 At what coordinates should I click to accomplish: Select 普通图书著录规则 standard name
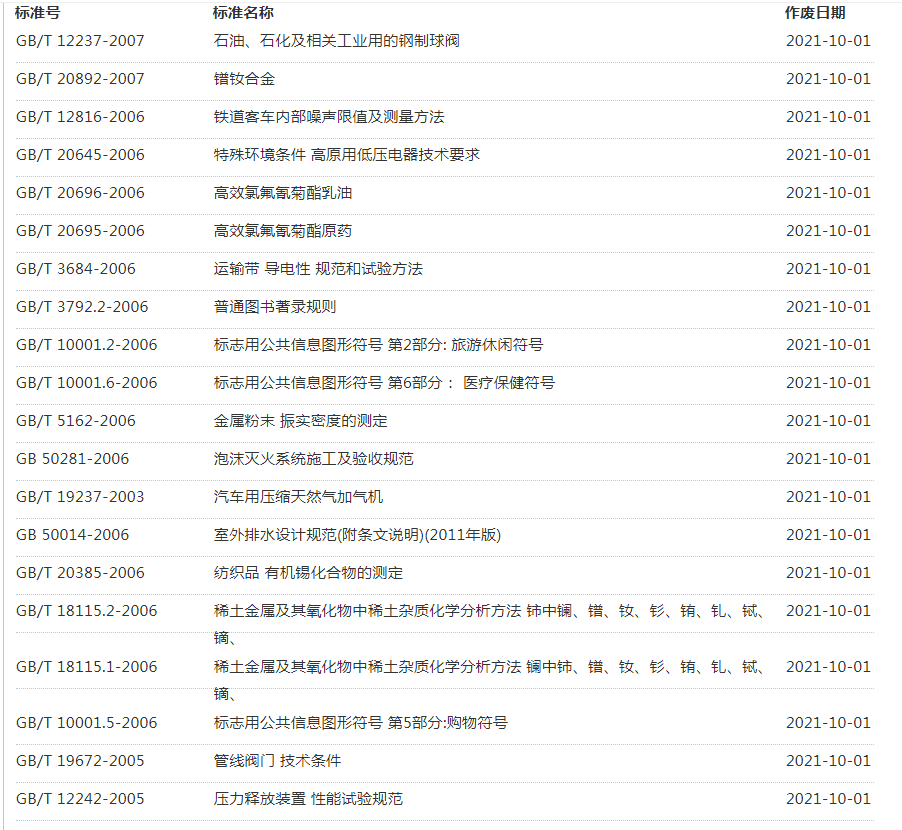[275, 307]
